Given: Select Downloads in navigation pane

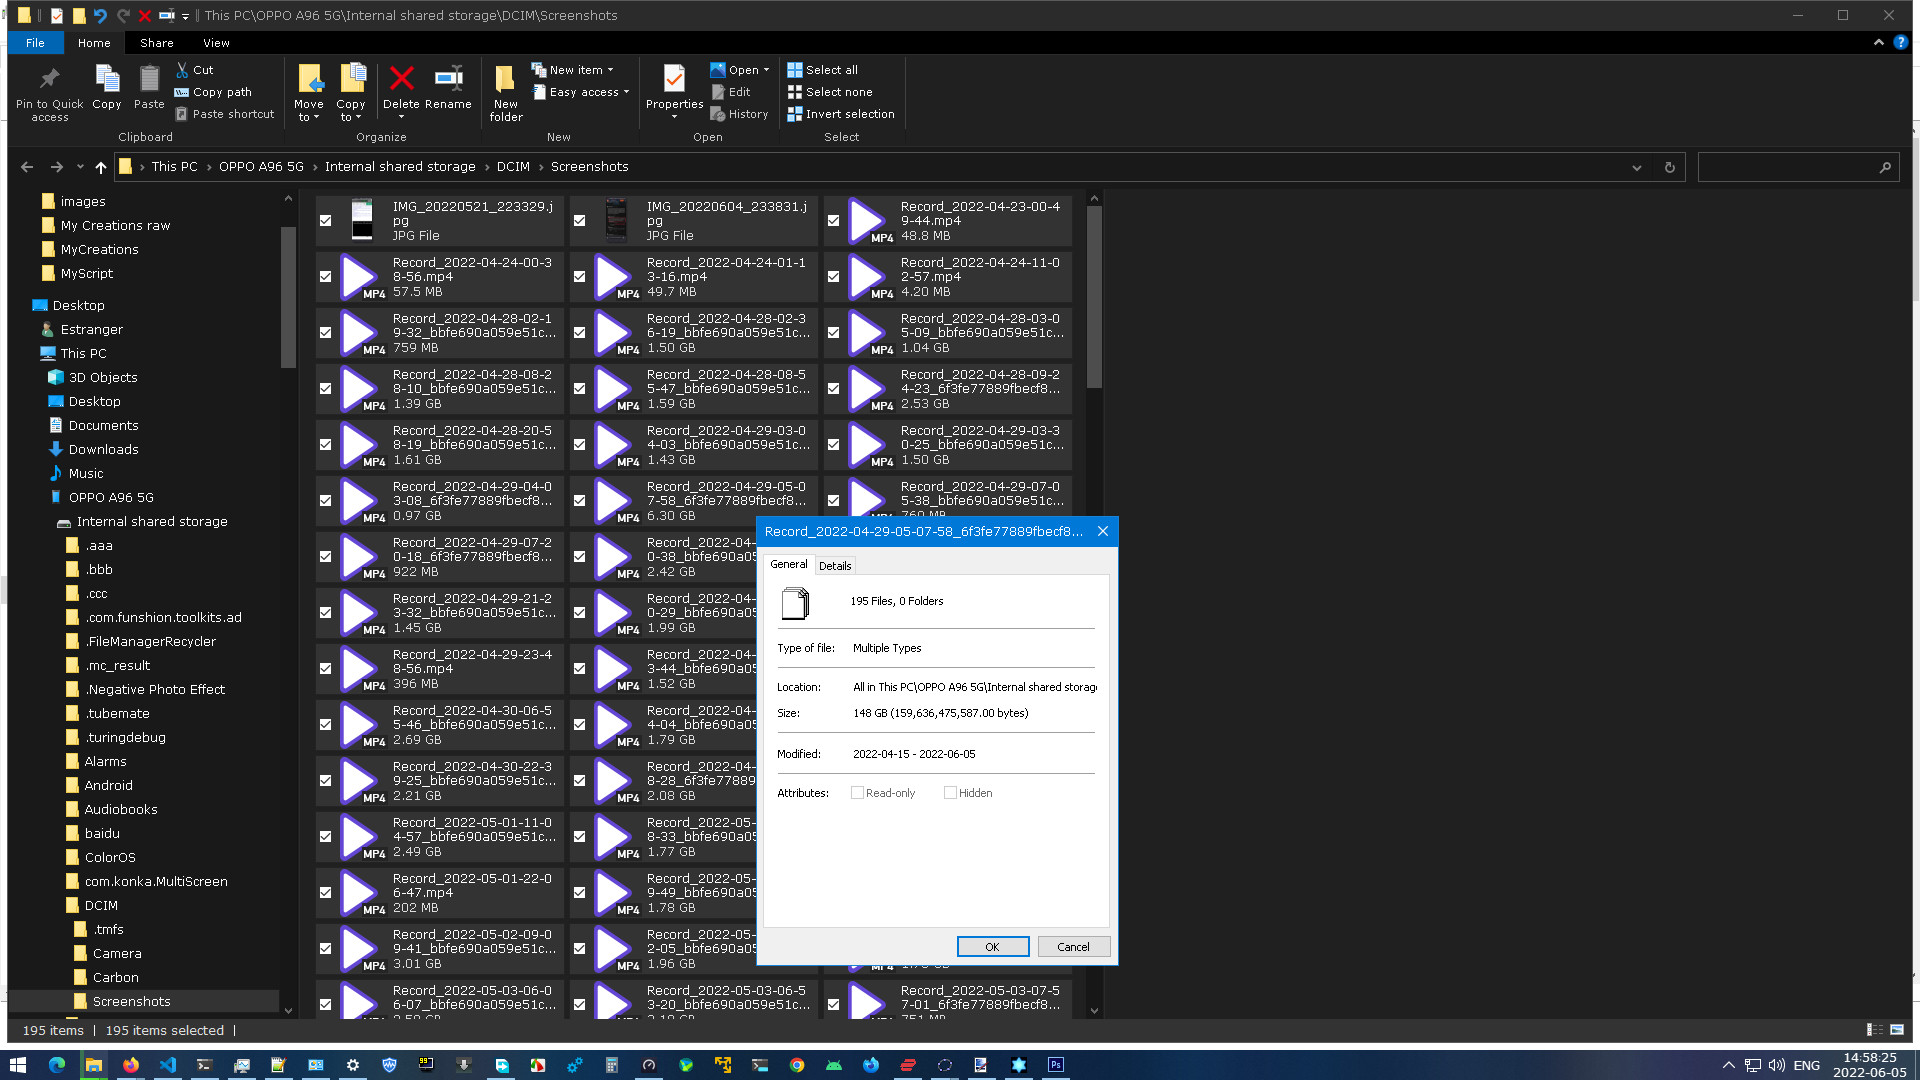Looking at the screenshot, I should point(103,450).
